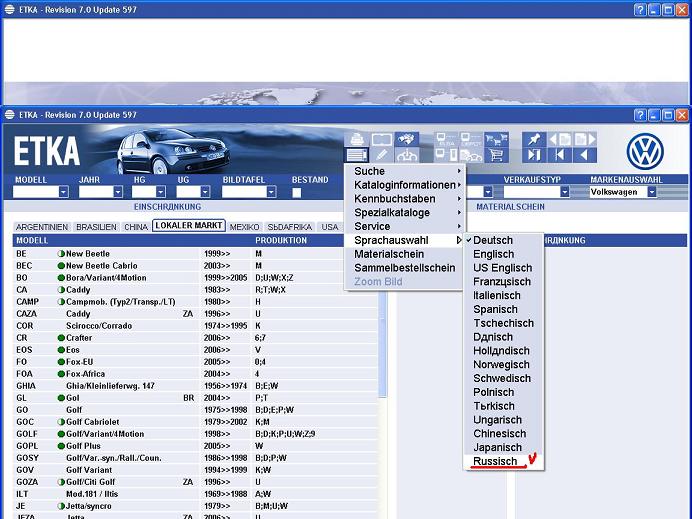Screen dimensions: 692x519
Task: Switch to the ARGENTINIEN tab
Action: point(42,227)
